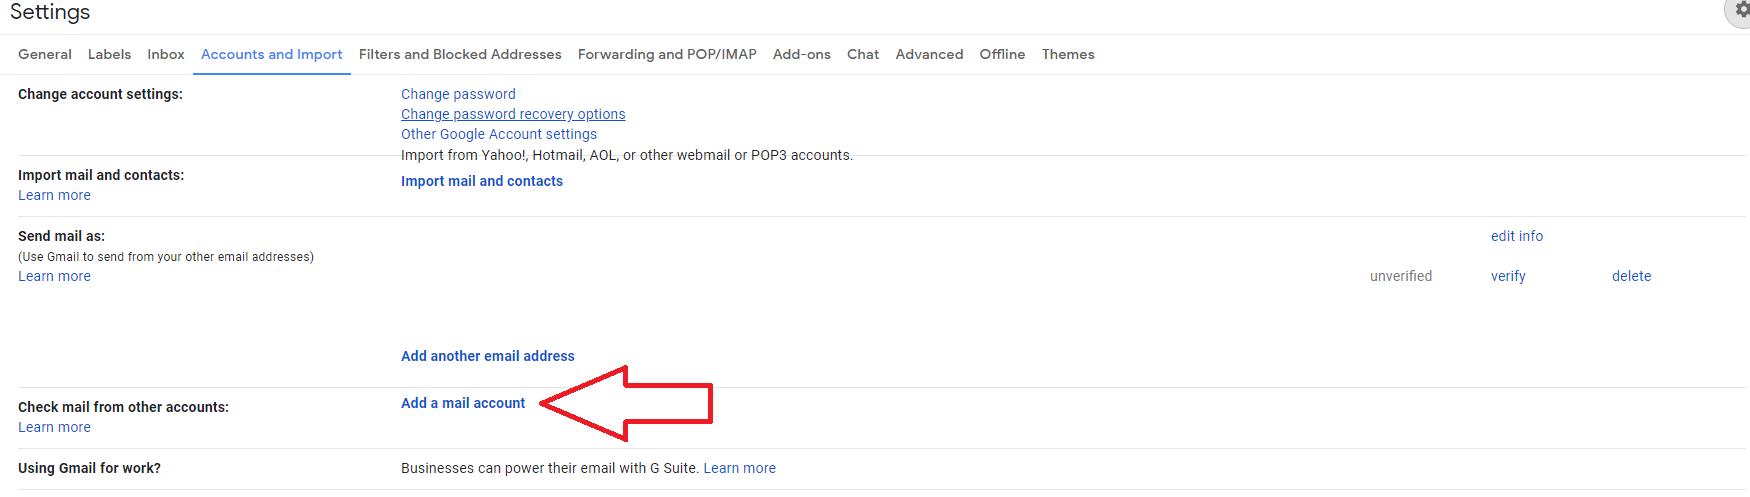The image size is (1750, 497).
Task: Click the 'Using Gmail for work?' heading
Action: (89, 468)
